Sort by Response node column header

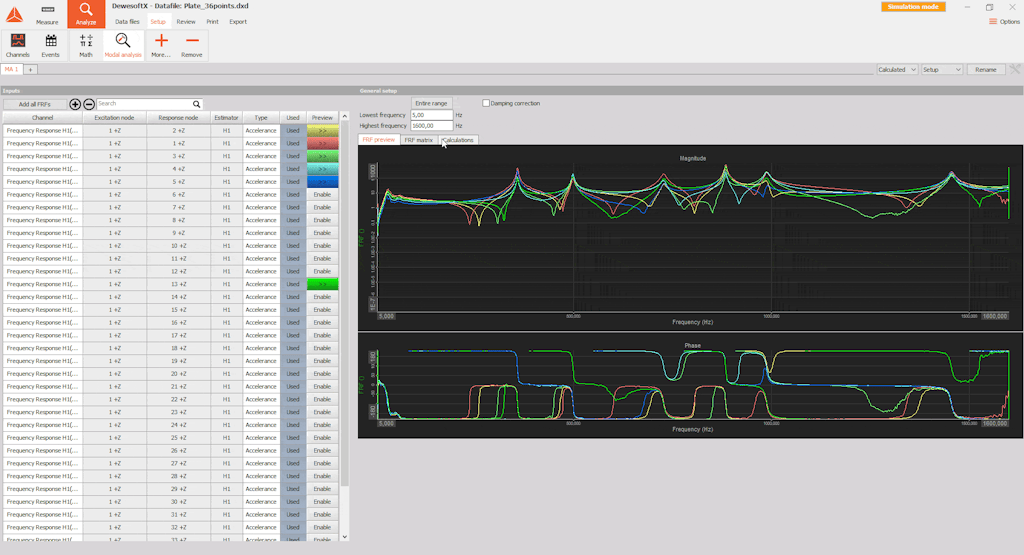(x=178, y=118)
